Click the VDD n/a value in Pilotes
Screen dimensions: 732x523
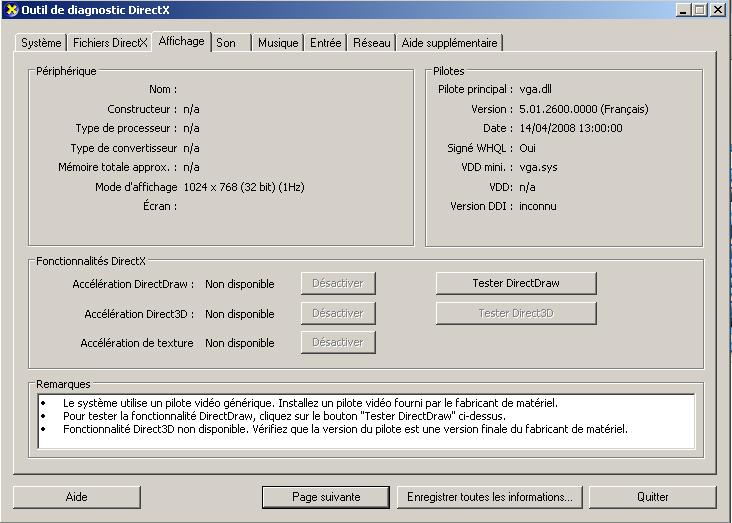[527, 187]
